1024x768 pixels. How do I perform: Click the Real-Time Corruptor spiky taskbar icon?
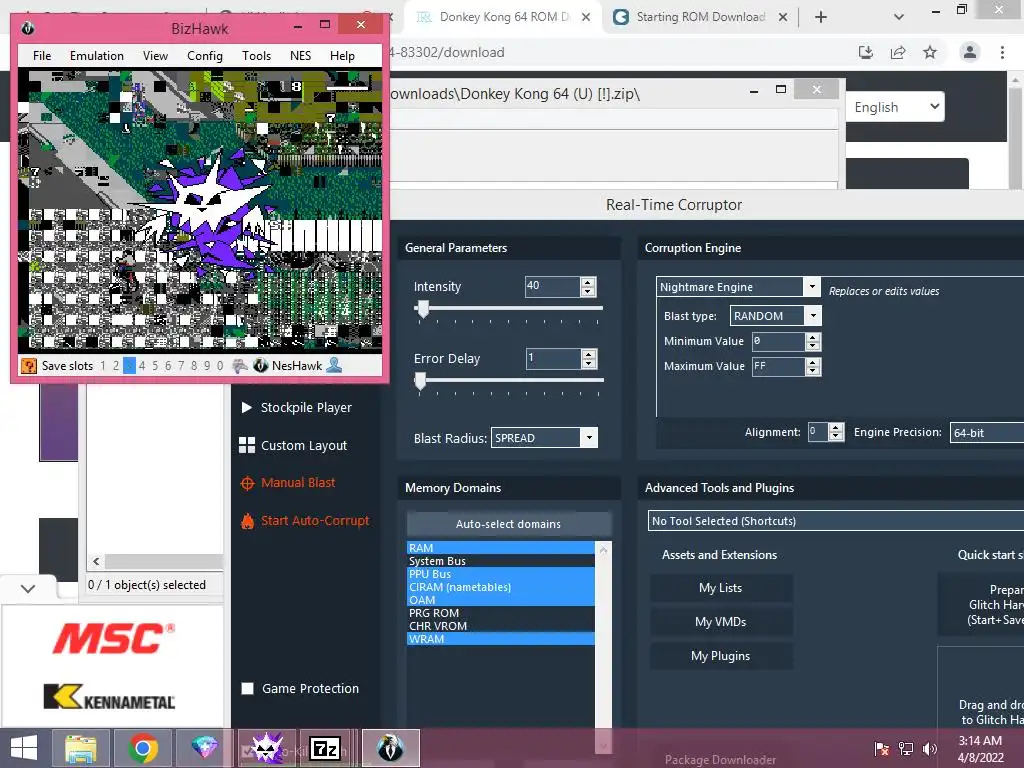266,748
